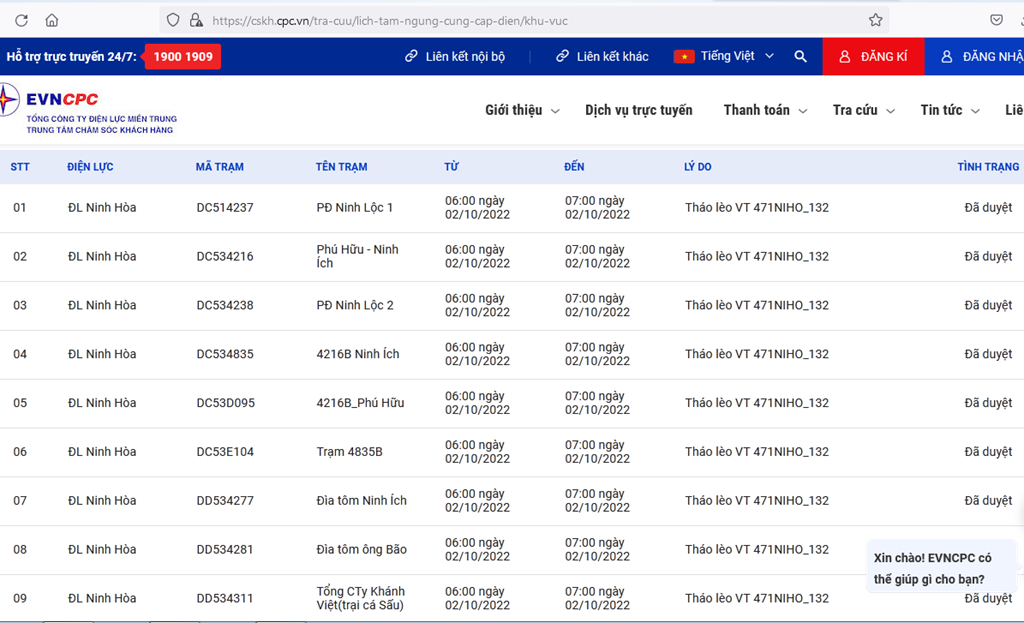Open the site search magnifier icon
The image size is (1024, 623).
tap(800, 57)
